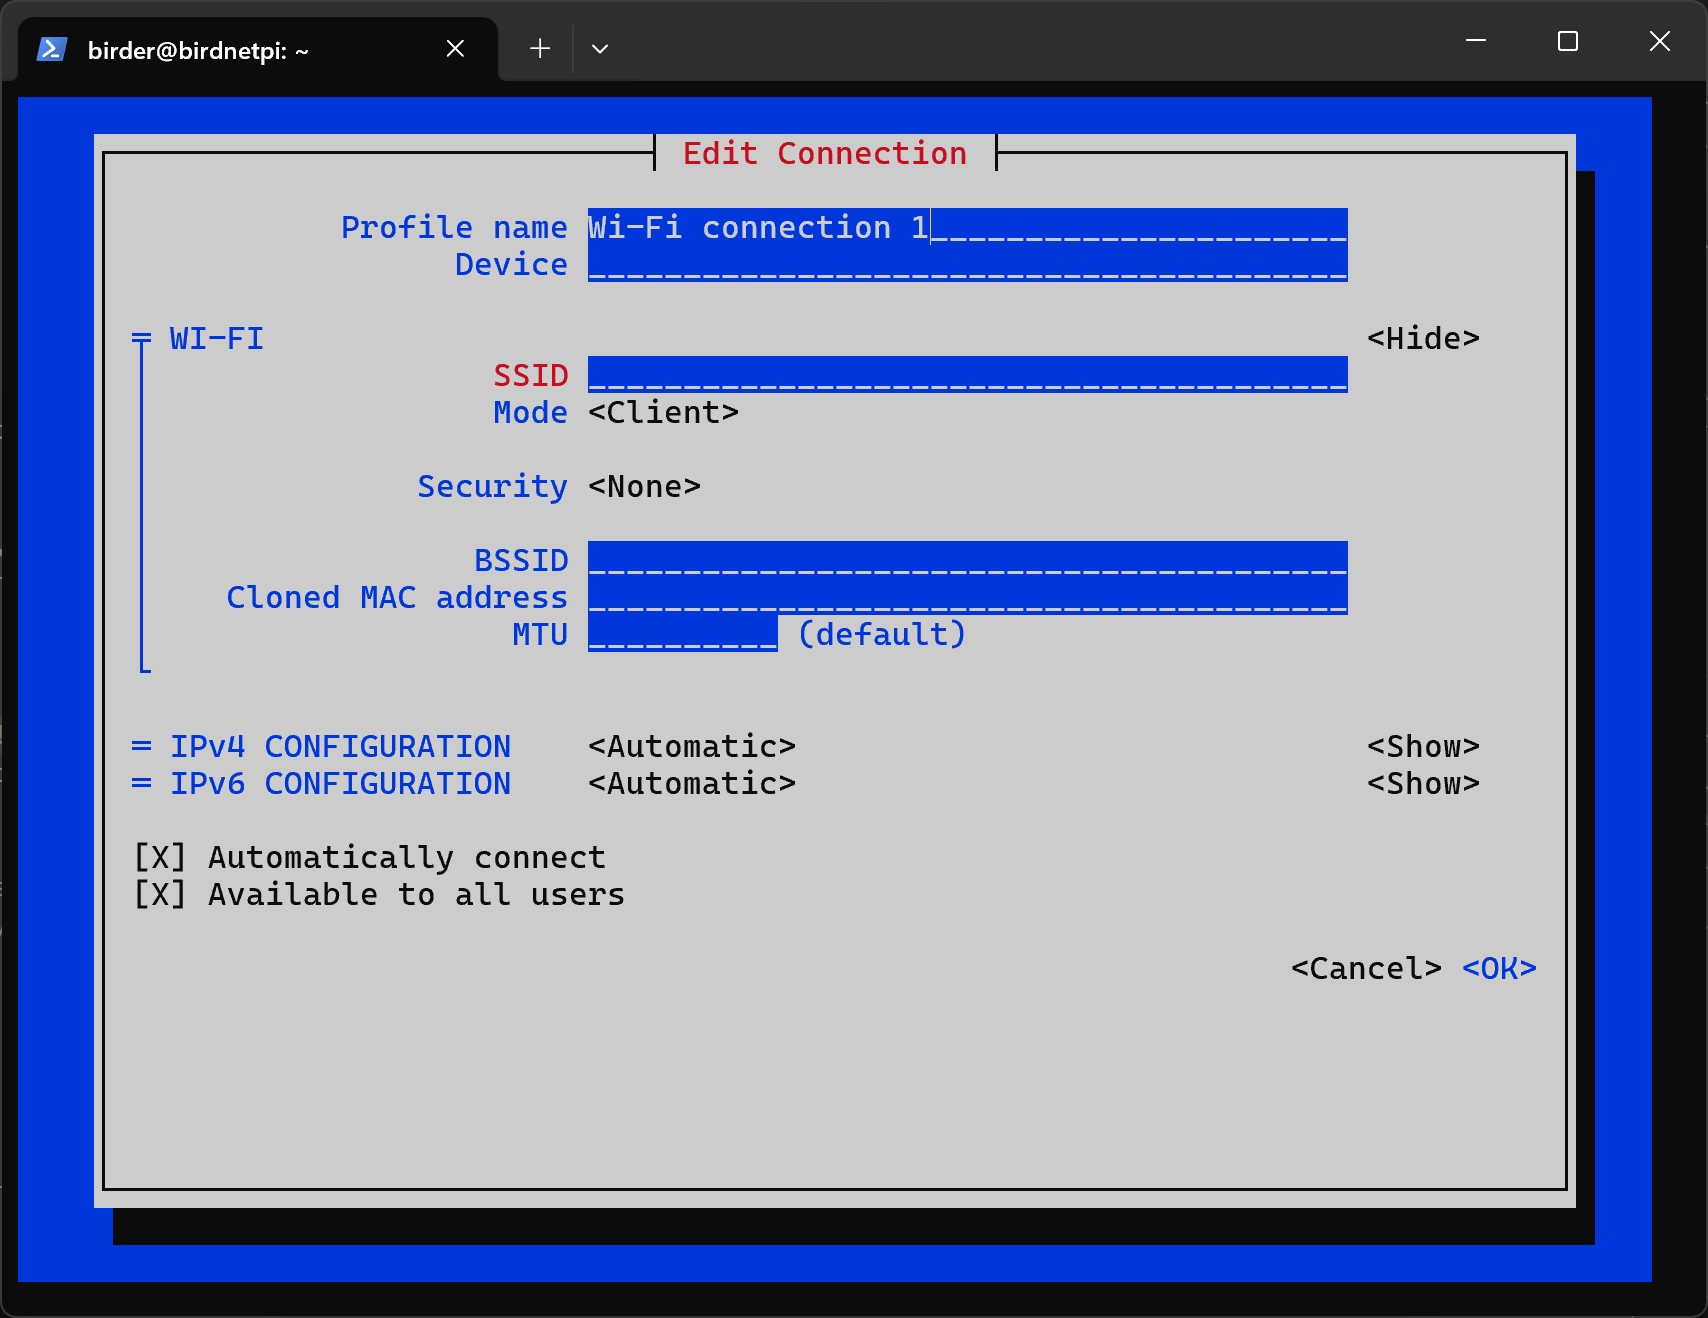This screenshot has width=1708, height=1318.
Task: Confirm the connection with OK
Action: pos(1498,969)
